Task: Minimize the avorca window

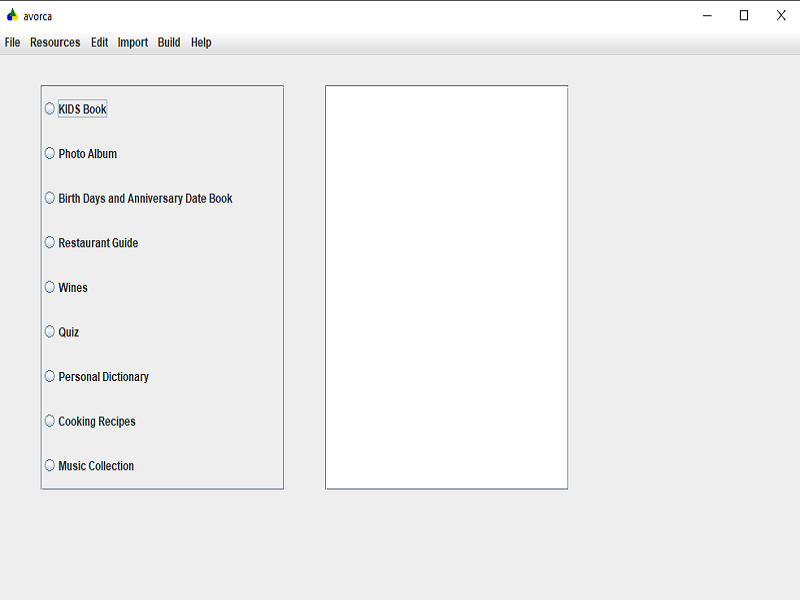Action: pos(706,15)
